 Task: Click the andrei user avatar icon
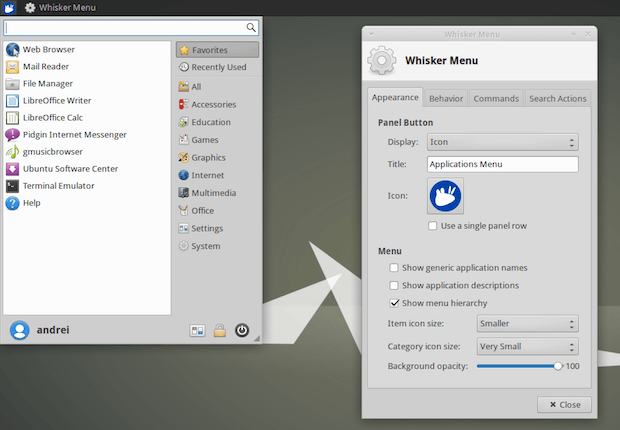(19, 330)
